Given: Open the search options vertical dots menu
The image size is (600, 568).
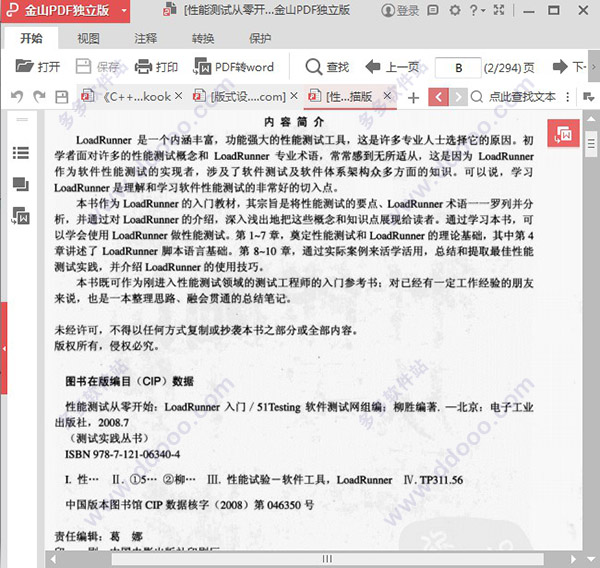Looking at the screenshot, I should (568, 97).
